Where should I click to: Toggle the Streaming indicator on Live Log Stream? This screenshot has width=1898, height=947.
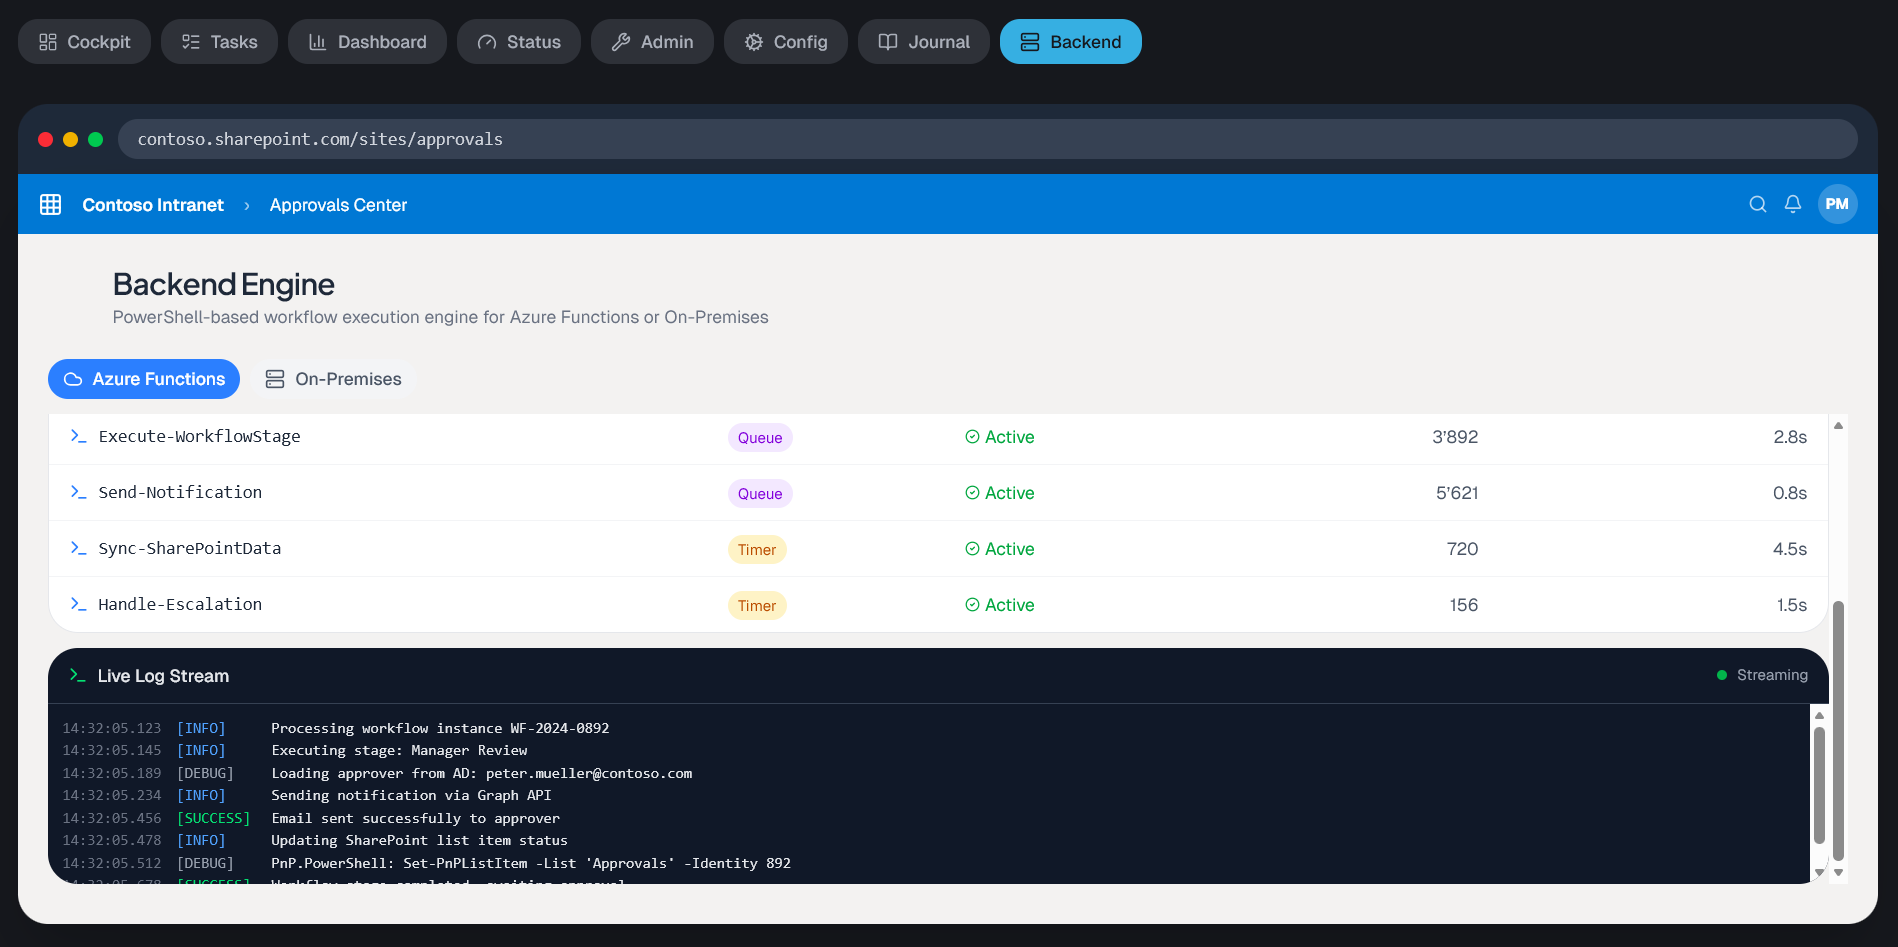point(1762,675)
